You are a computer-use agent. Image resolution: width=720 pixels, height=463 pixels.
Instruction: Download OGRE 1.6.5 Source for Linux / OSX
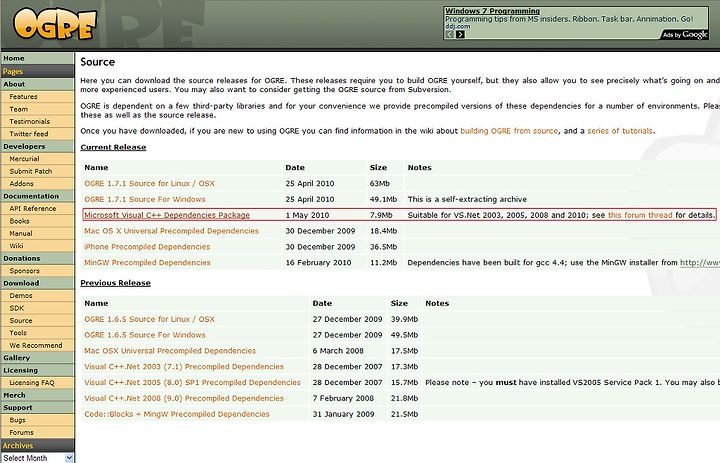pyautogui.click(x=149, y=319)
